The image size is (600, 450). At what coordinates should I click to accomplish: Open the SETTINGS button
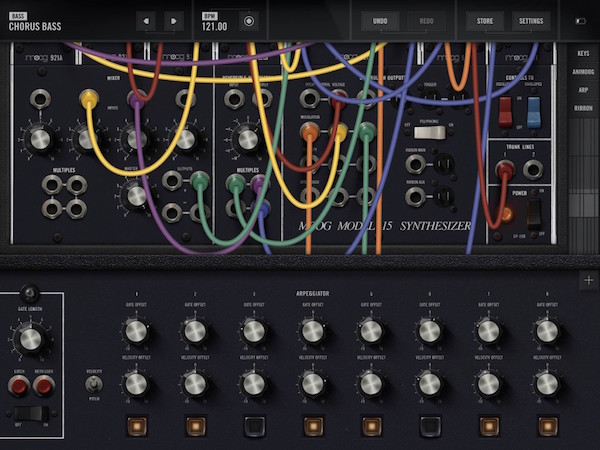(x=531, y=21)
